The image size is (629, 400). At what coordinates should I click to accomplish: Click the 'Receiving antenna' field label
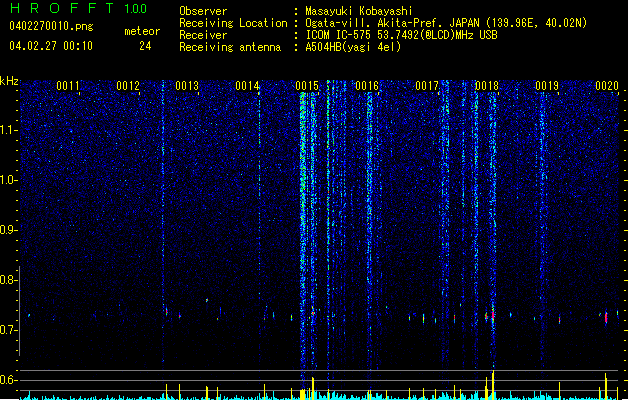coord(230,47)
